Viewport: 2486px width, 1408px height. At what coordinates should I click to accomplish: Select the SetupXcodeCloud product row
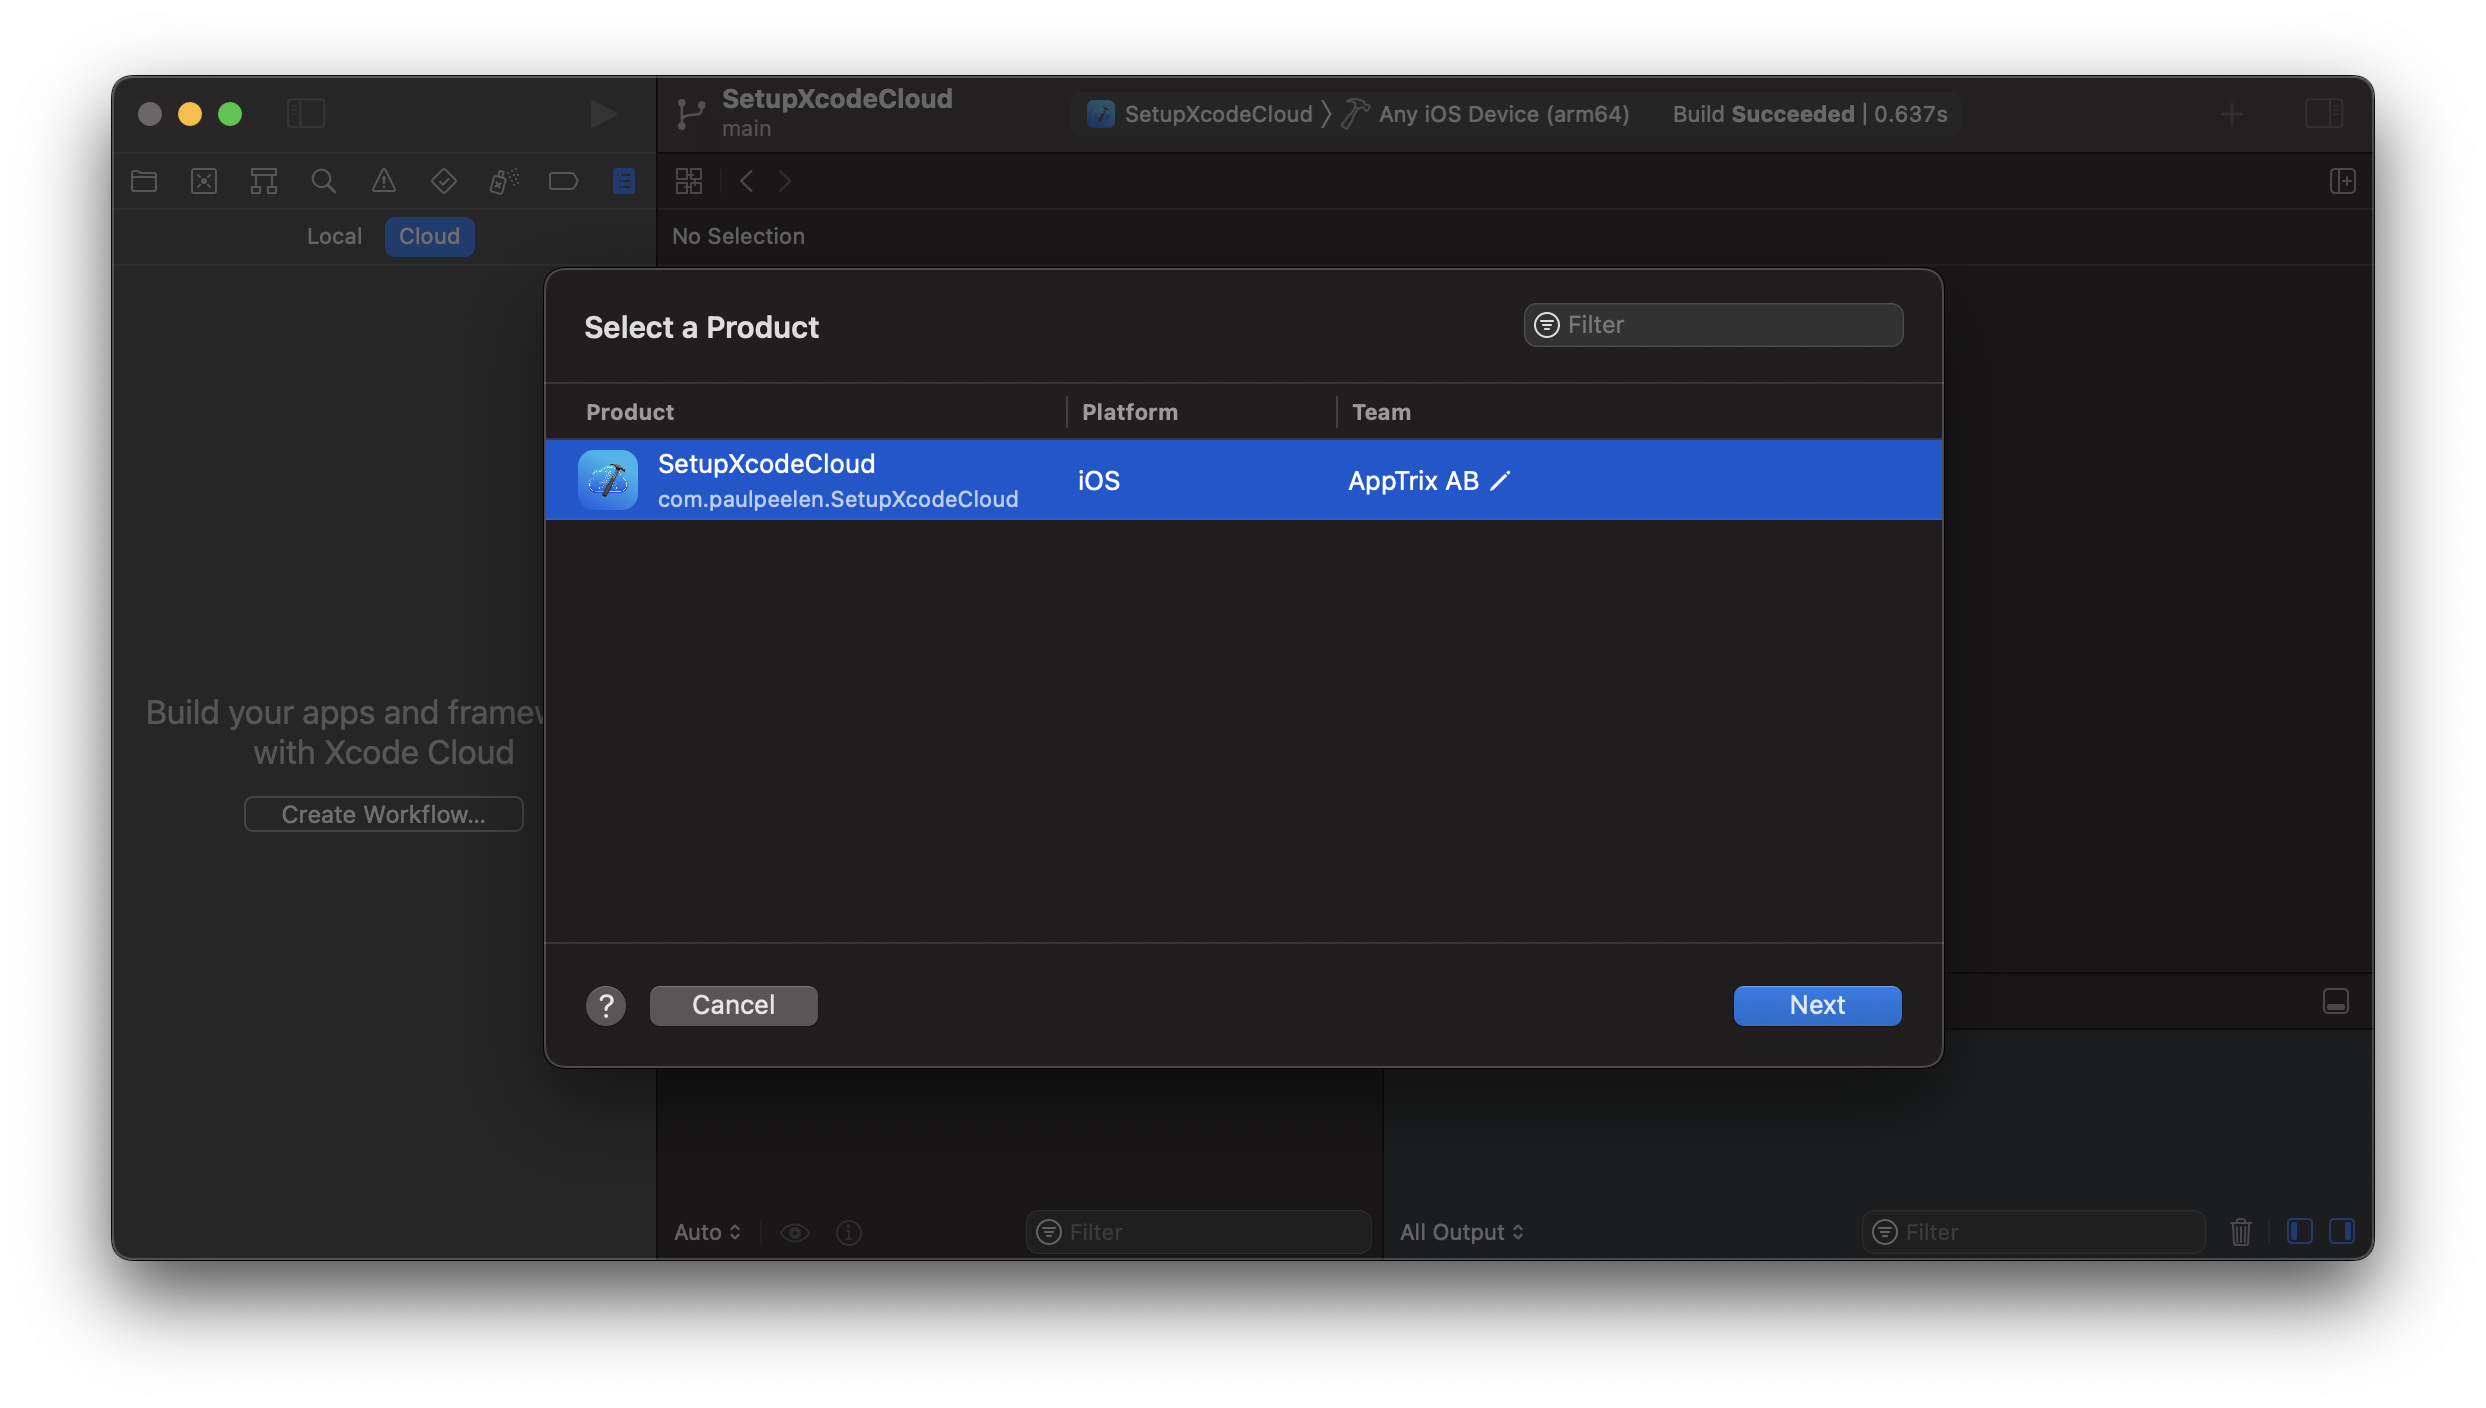click(x=1244, y=480)
